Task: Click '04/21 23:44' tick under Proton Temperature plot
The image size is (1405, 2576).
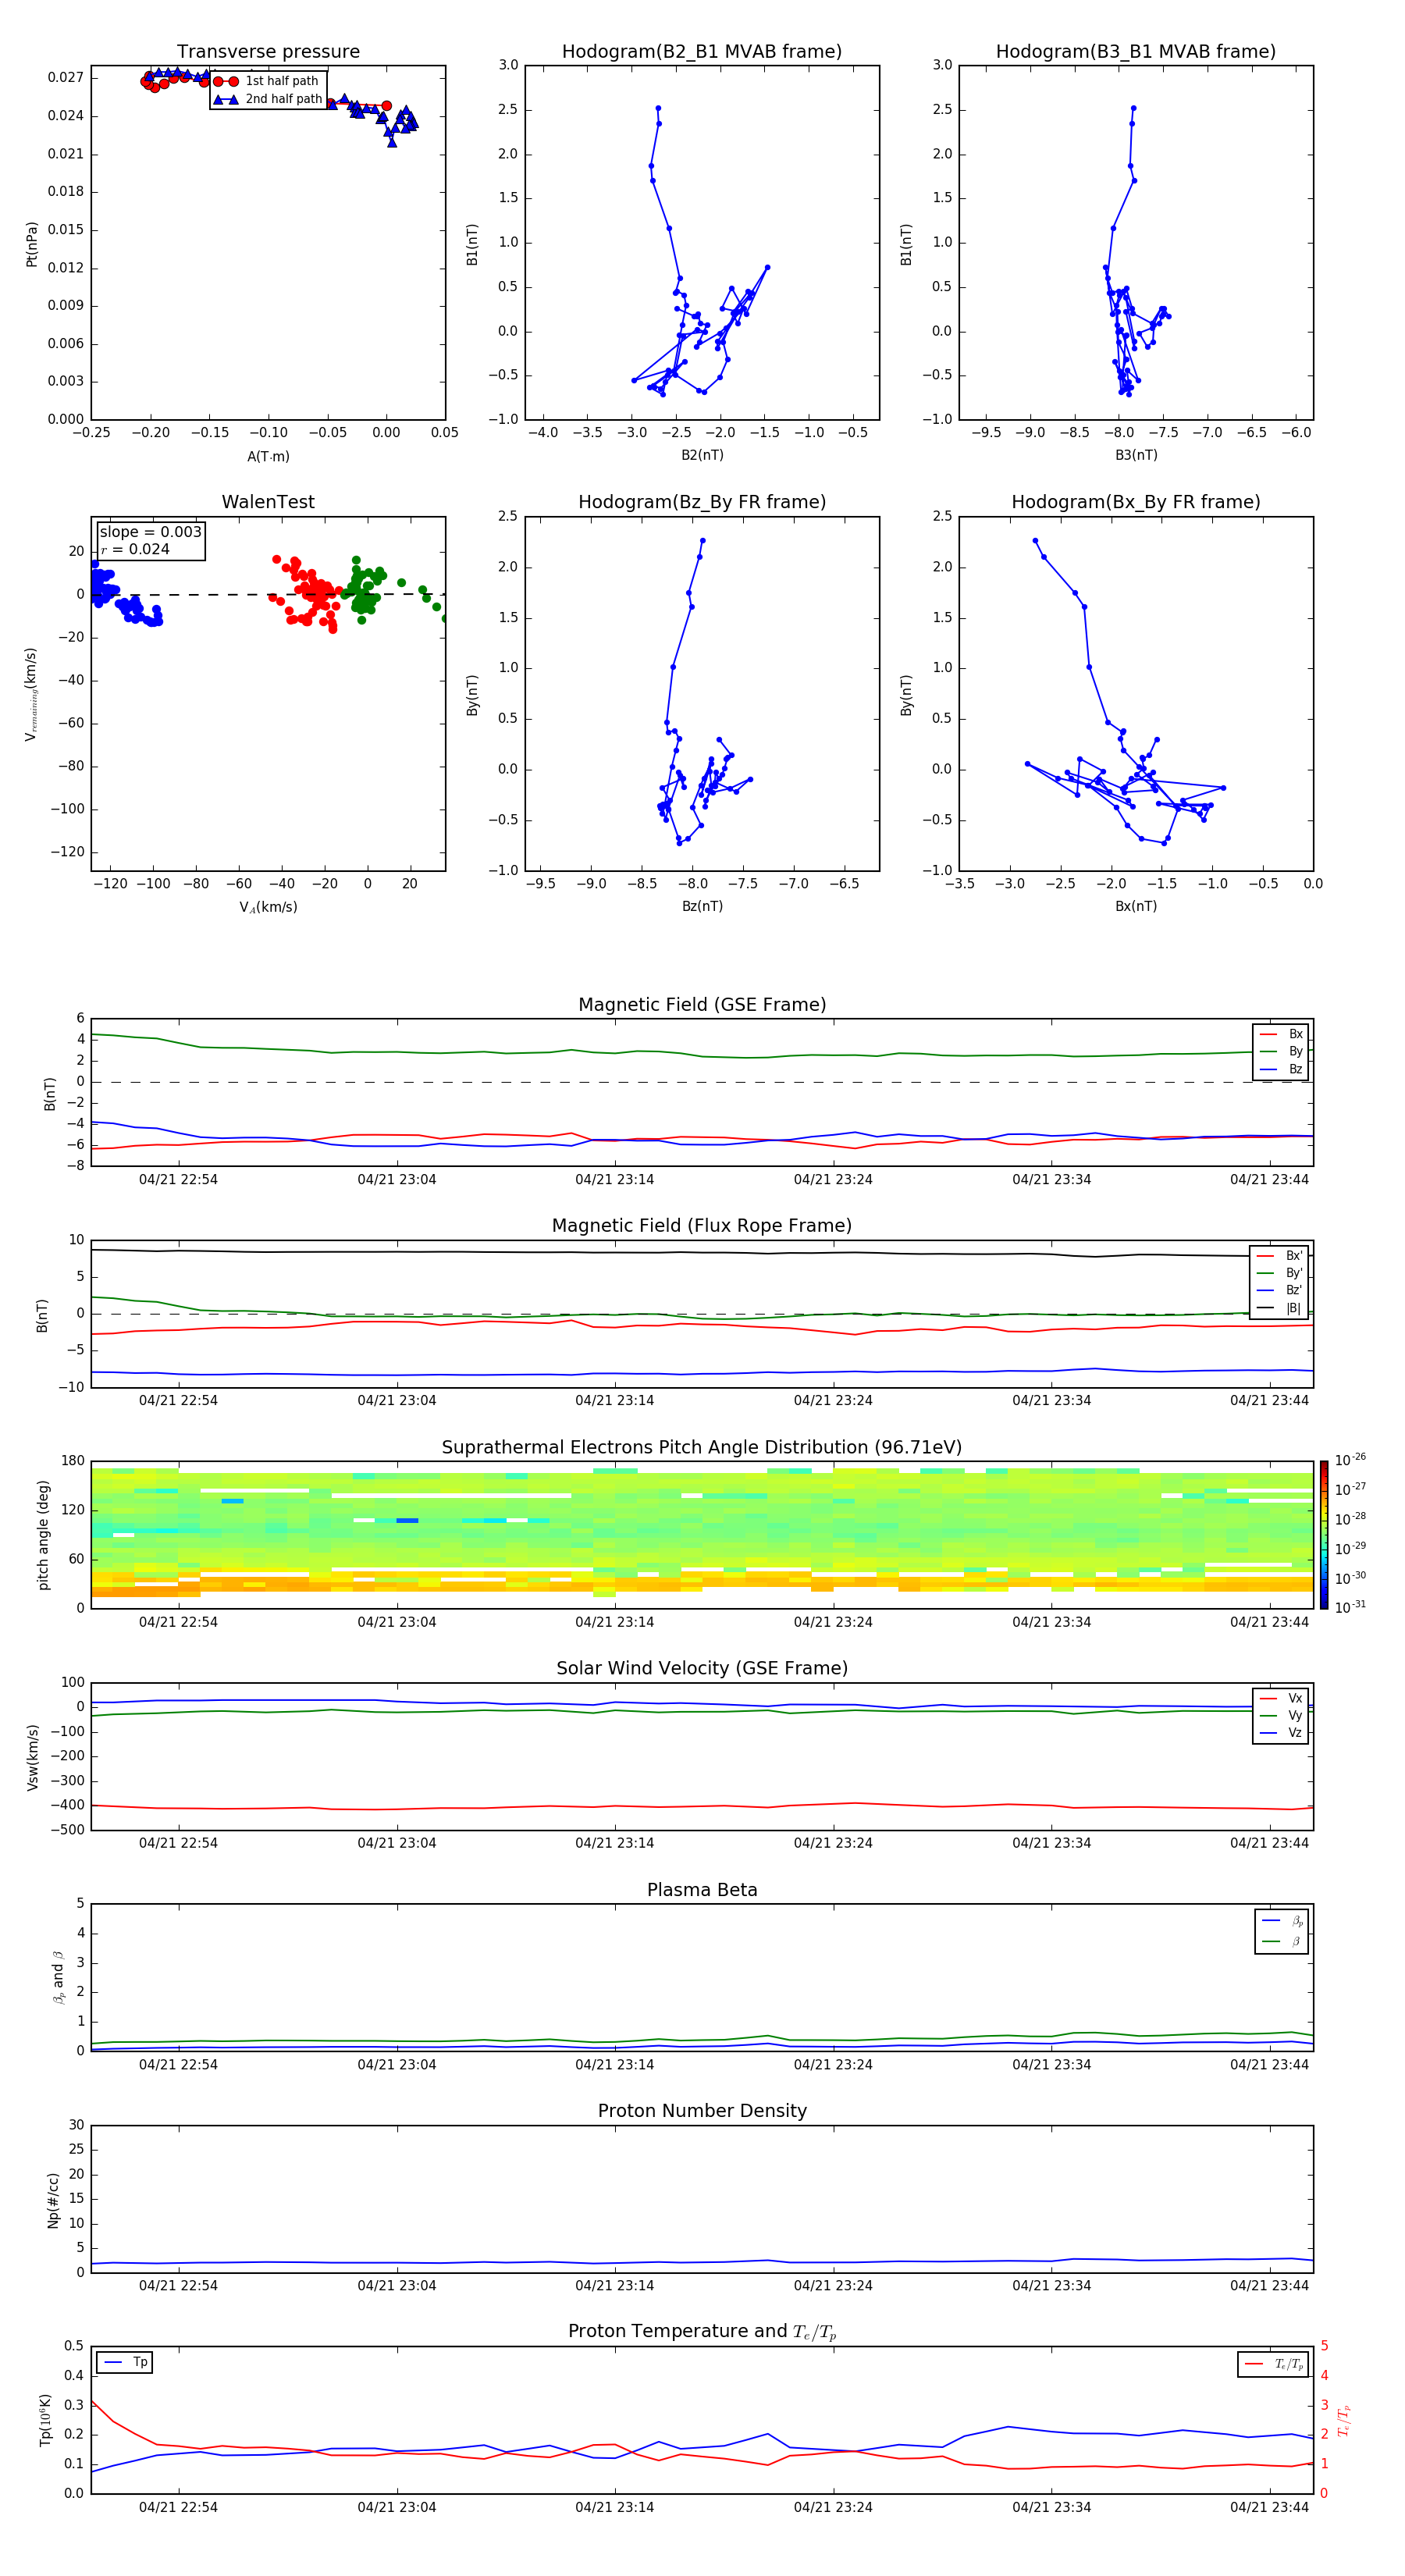Action: coord(1269,2507)
